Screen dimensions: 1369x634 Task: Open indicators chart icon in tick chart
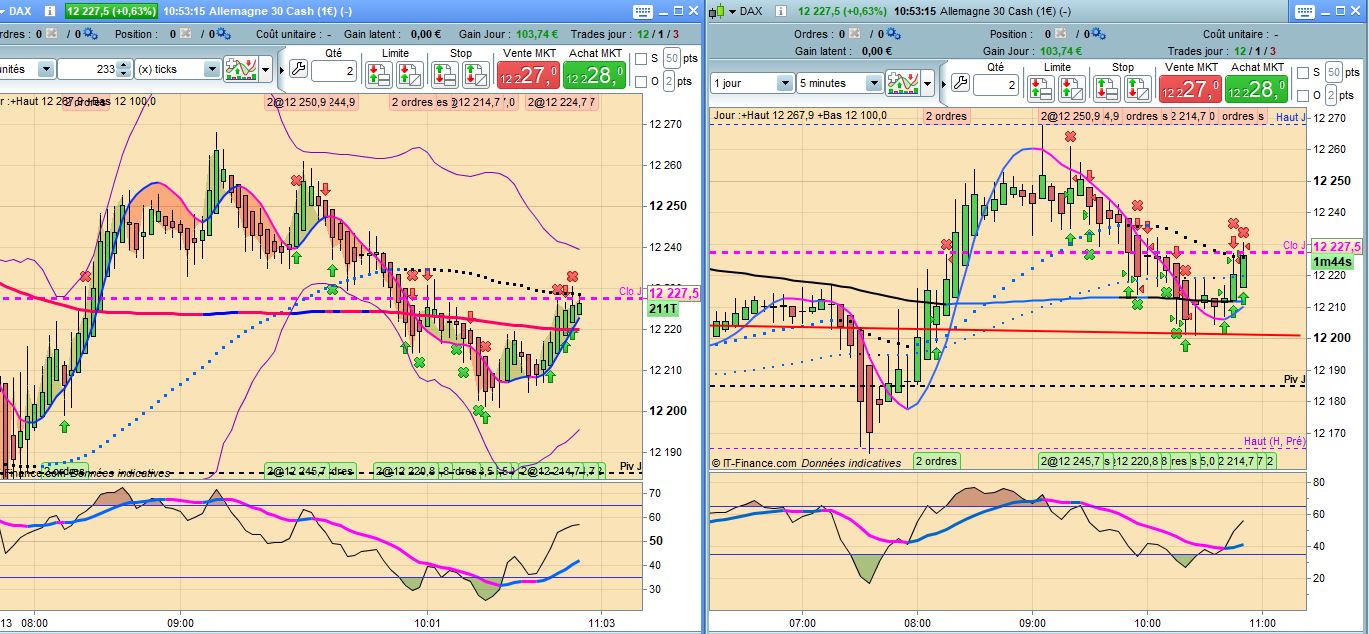241,69
